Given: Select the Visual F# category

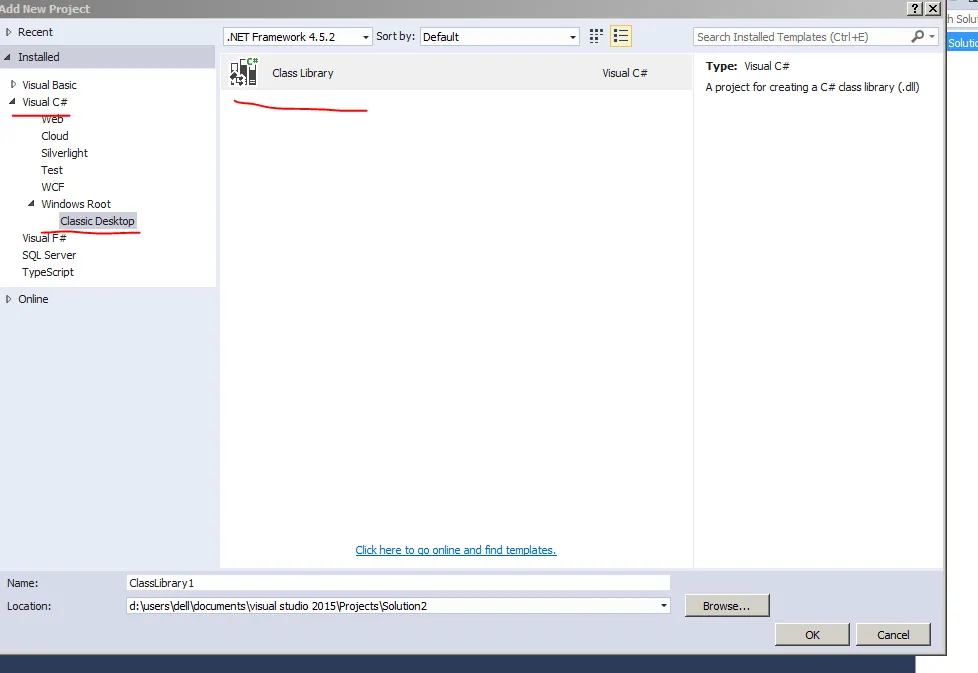Looking at the screenshot, I should [44, 238].
